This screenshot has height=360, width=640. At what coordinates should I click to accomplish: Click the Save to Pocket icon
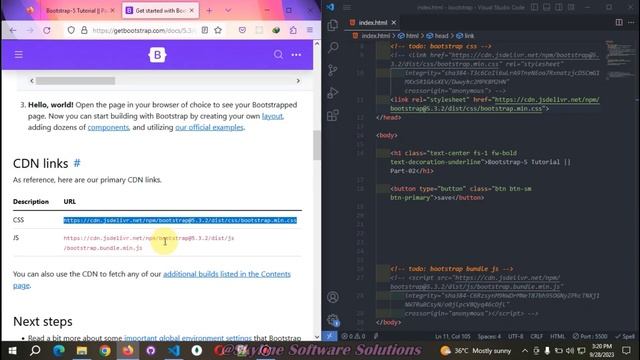tap(242, 30)
